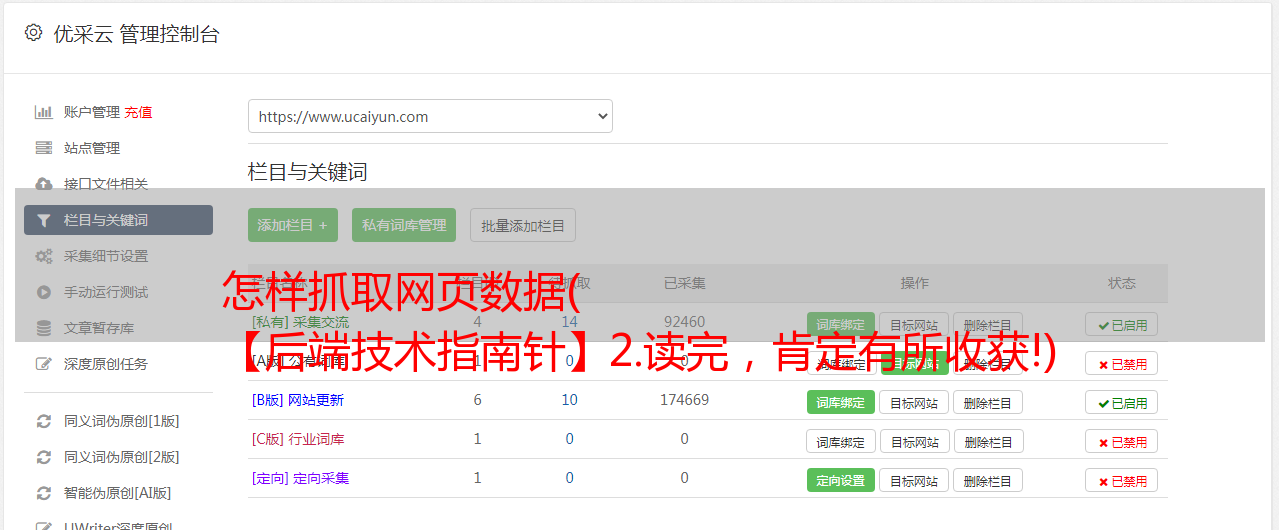The image size is (1279, 530).
Task: Click the database icon for 文章暂存库
Action: tap(43, 328)
